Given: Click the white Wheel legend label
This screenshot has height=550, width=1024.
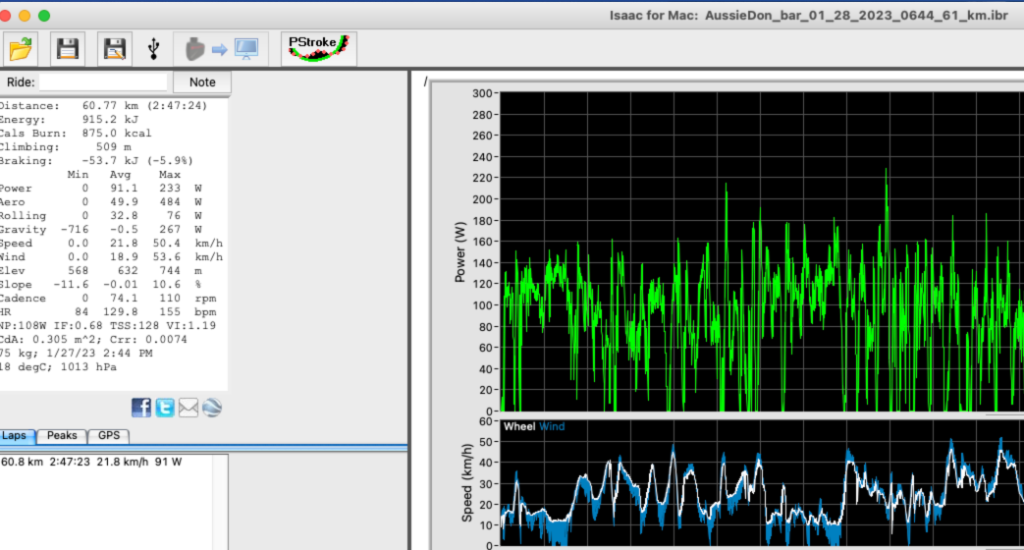Looking at the screenshot, I should click(x=519, y=427).
